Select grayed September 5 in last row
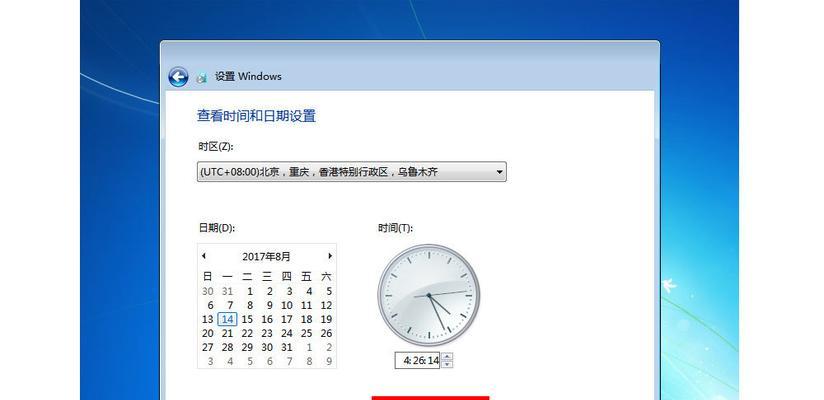The height and width of the screenshot is (400, 824). coord(250,361)
